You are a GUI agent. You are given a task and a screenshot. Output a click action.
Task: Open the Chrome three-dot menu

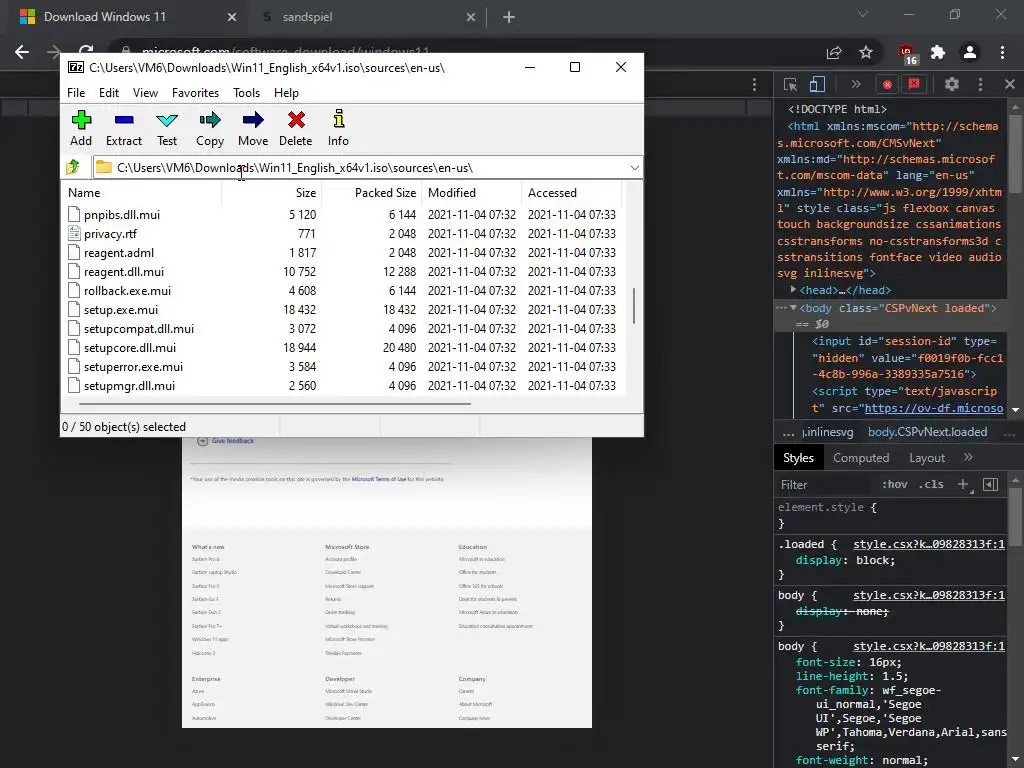pyautogui.click(x=1002, y=52)
